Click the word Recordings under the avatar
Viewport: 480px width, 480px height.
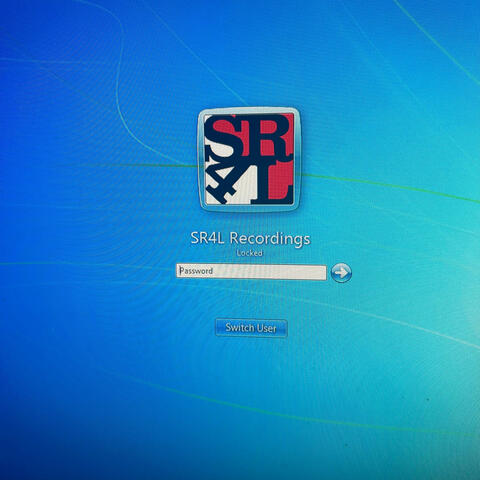point(270,239)
